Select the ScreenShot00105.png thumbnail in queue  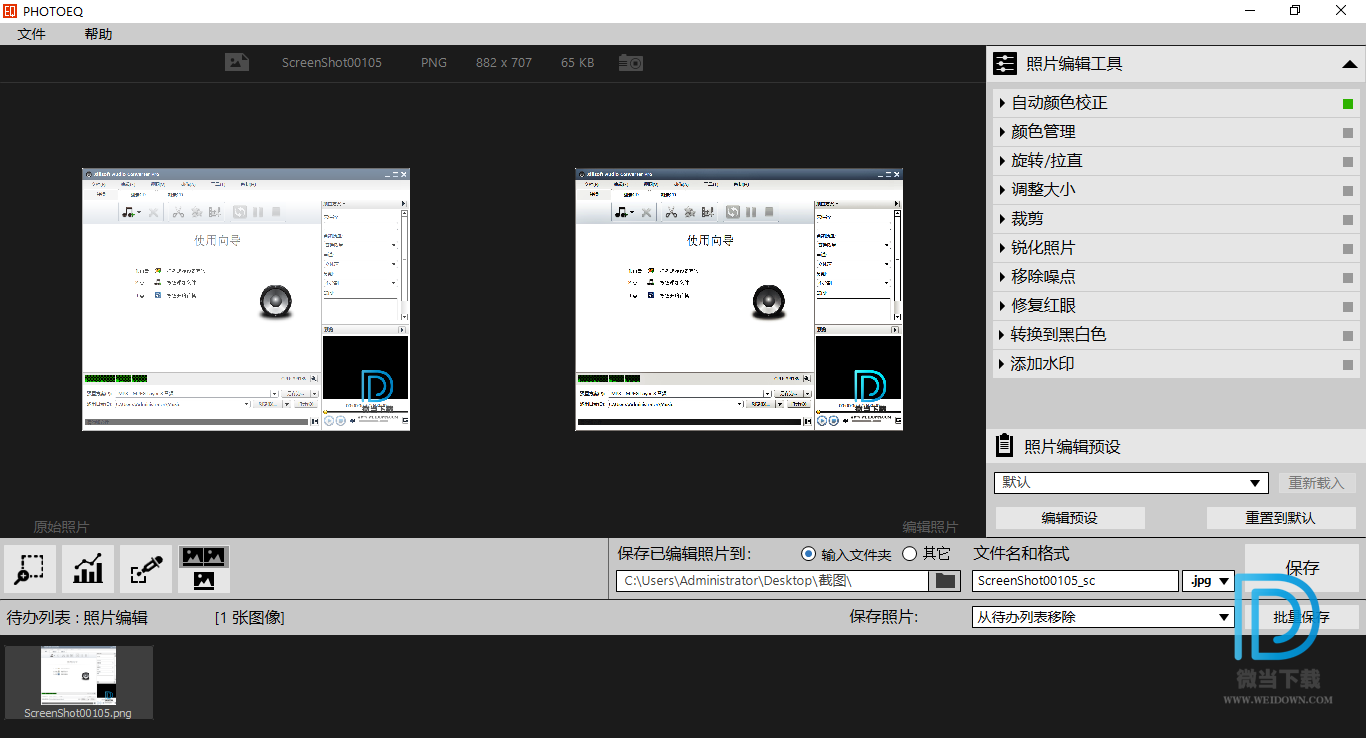[x=78, y=682]
